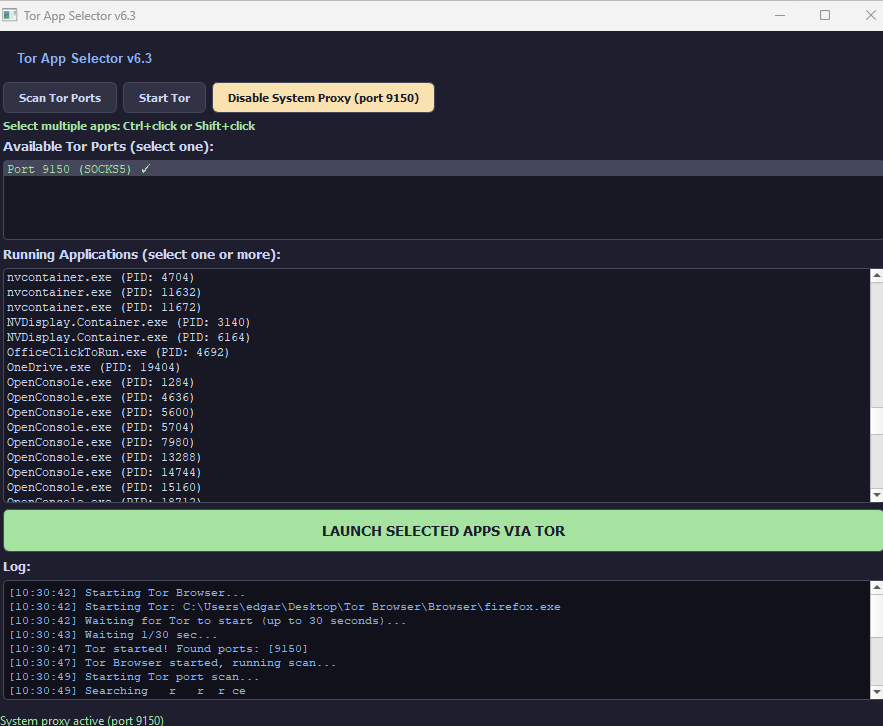
Task: Click log panel scroll up arrow
Action: (x=876, y=587)
